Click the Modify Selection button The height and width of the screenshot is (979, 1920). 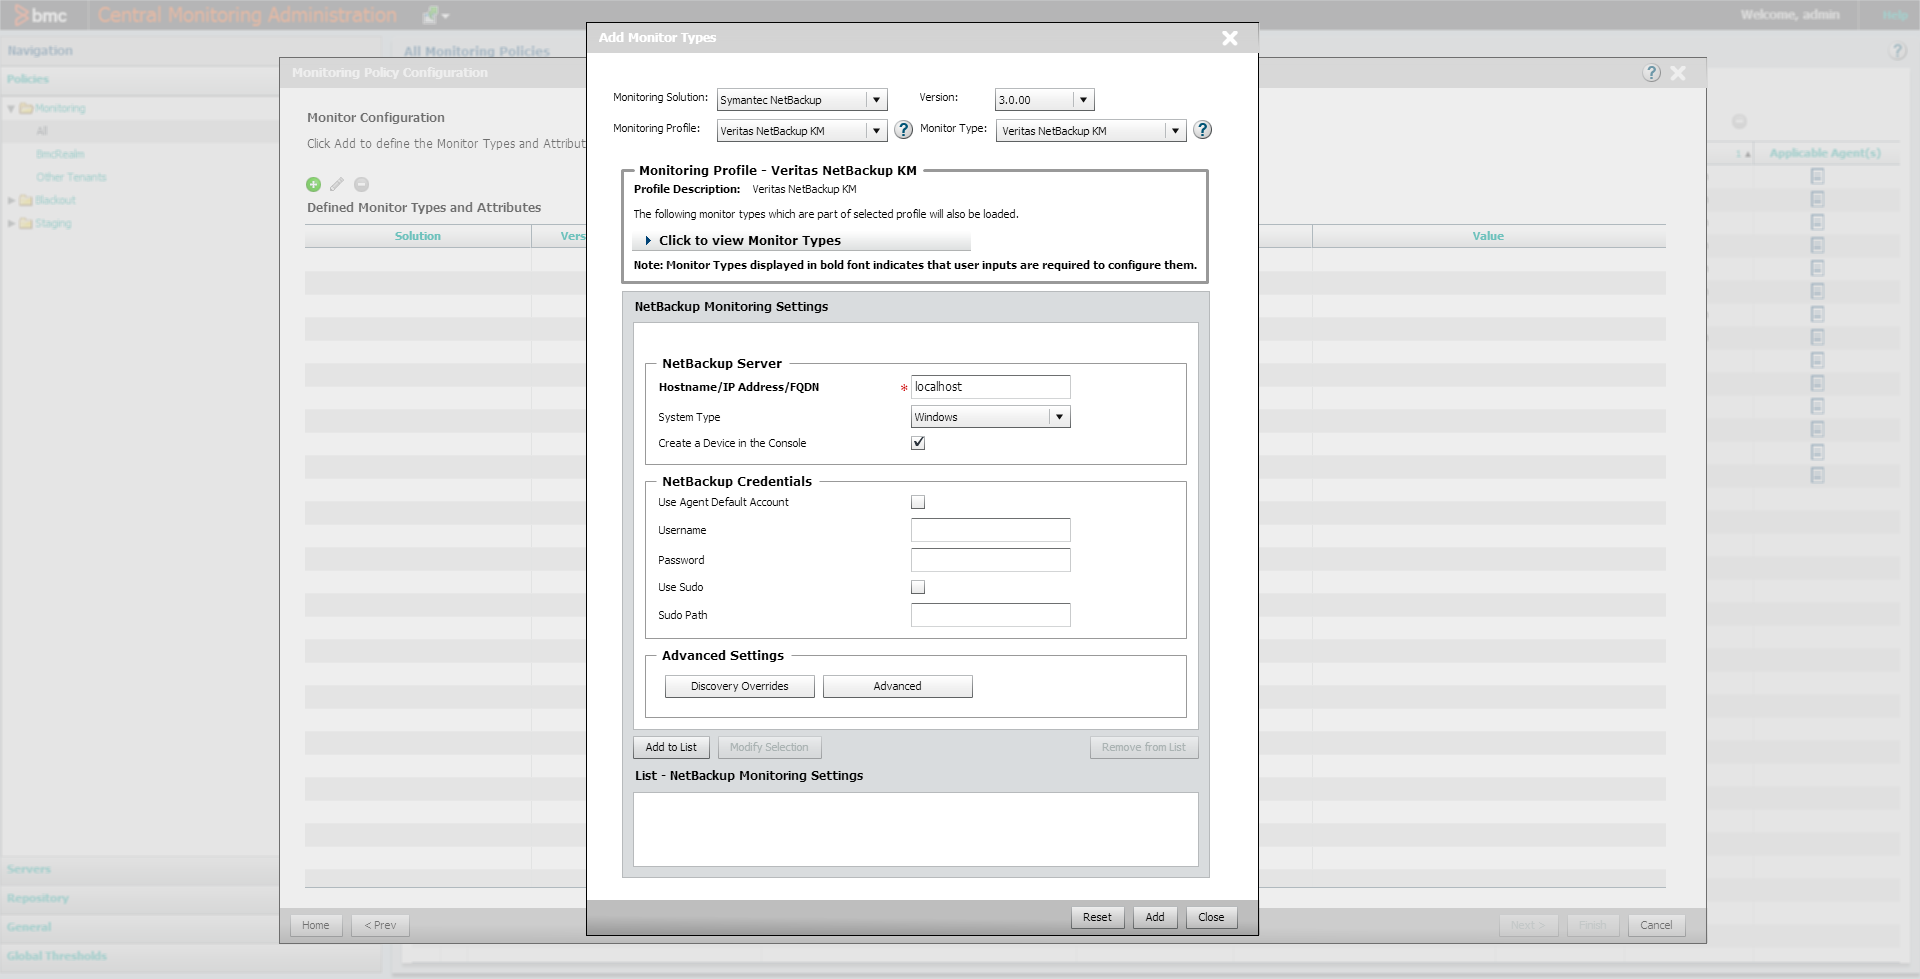coord(769,747)
